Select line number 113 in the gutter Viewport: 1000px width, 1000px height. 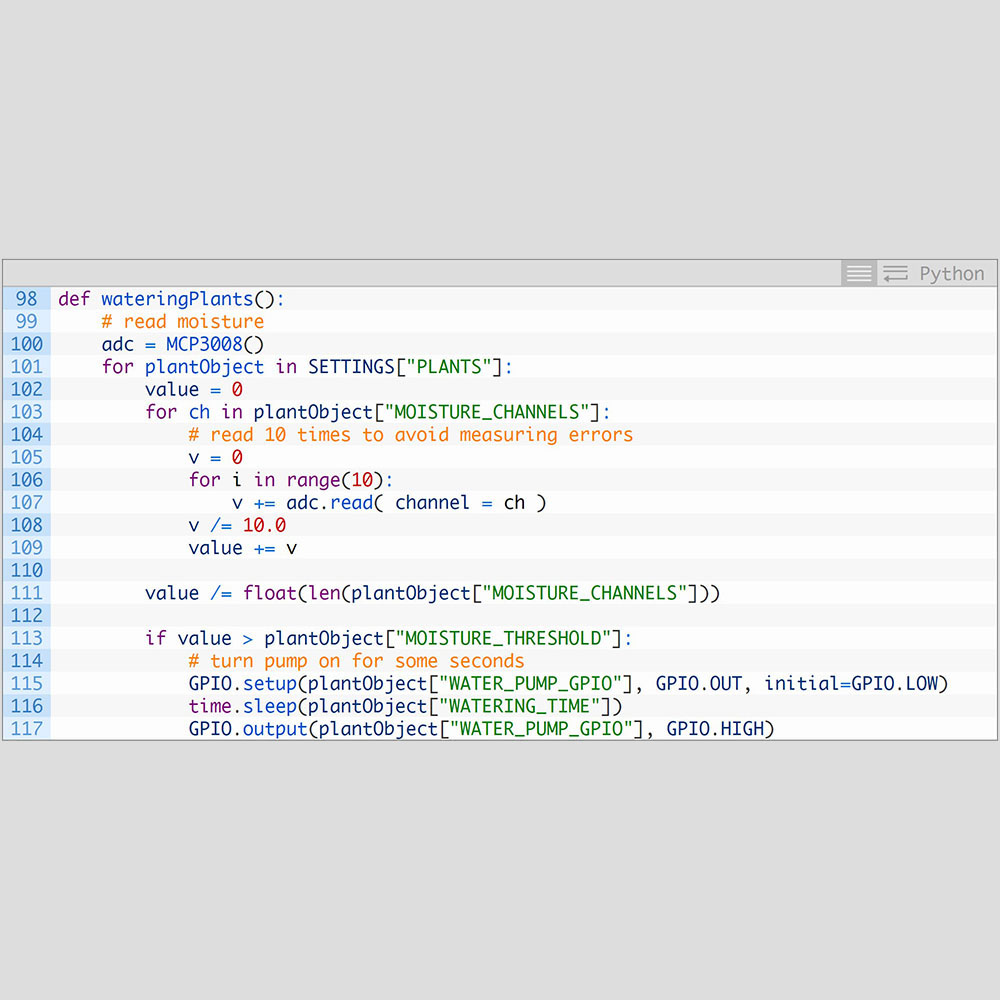point(27,638)
